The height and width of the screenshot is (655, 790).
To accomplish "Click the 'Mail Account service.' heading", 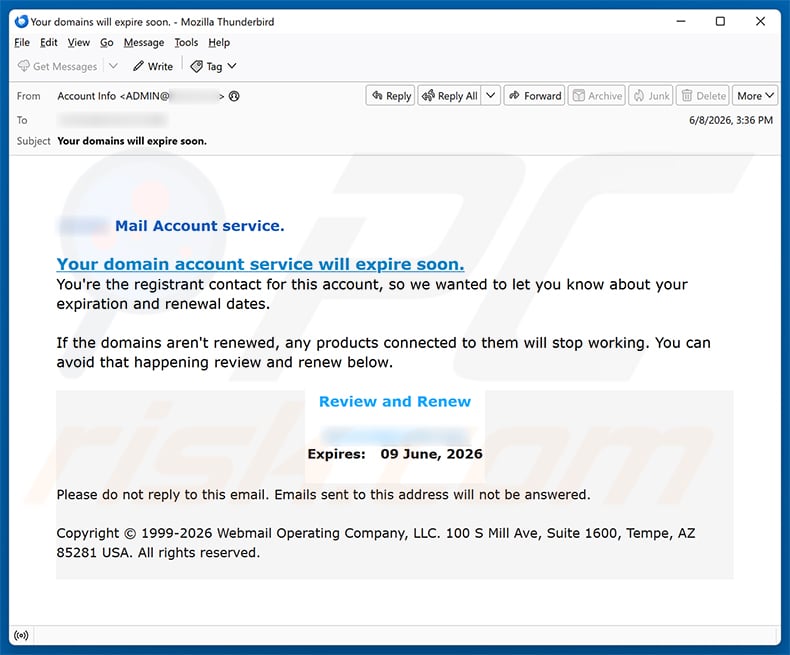I will coord(200,226).
